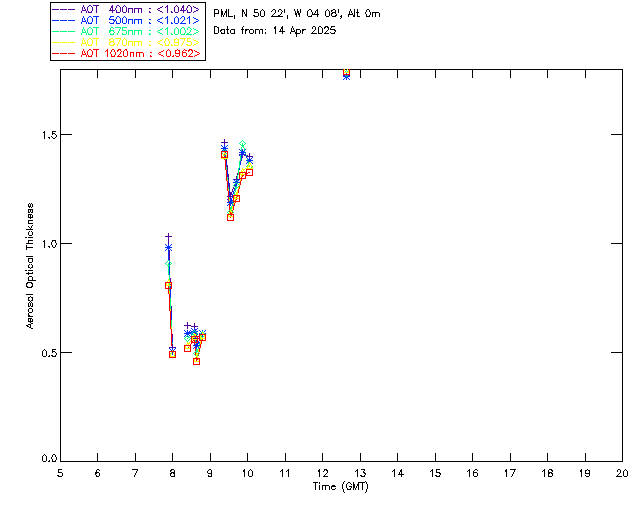The width and height of the screenshot is (640, 512).
Task: Click the x-axis tick label 5
Action: [60, 473]
